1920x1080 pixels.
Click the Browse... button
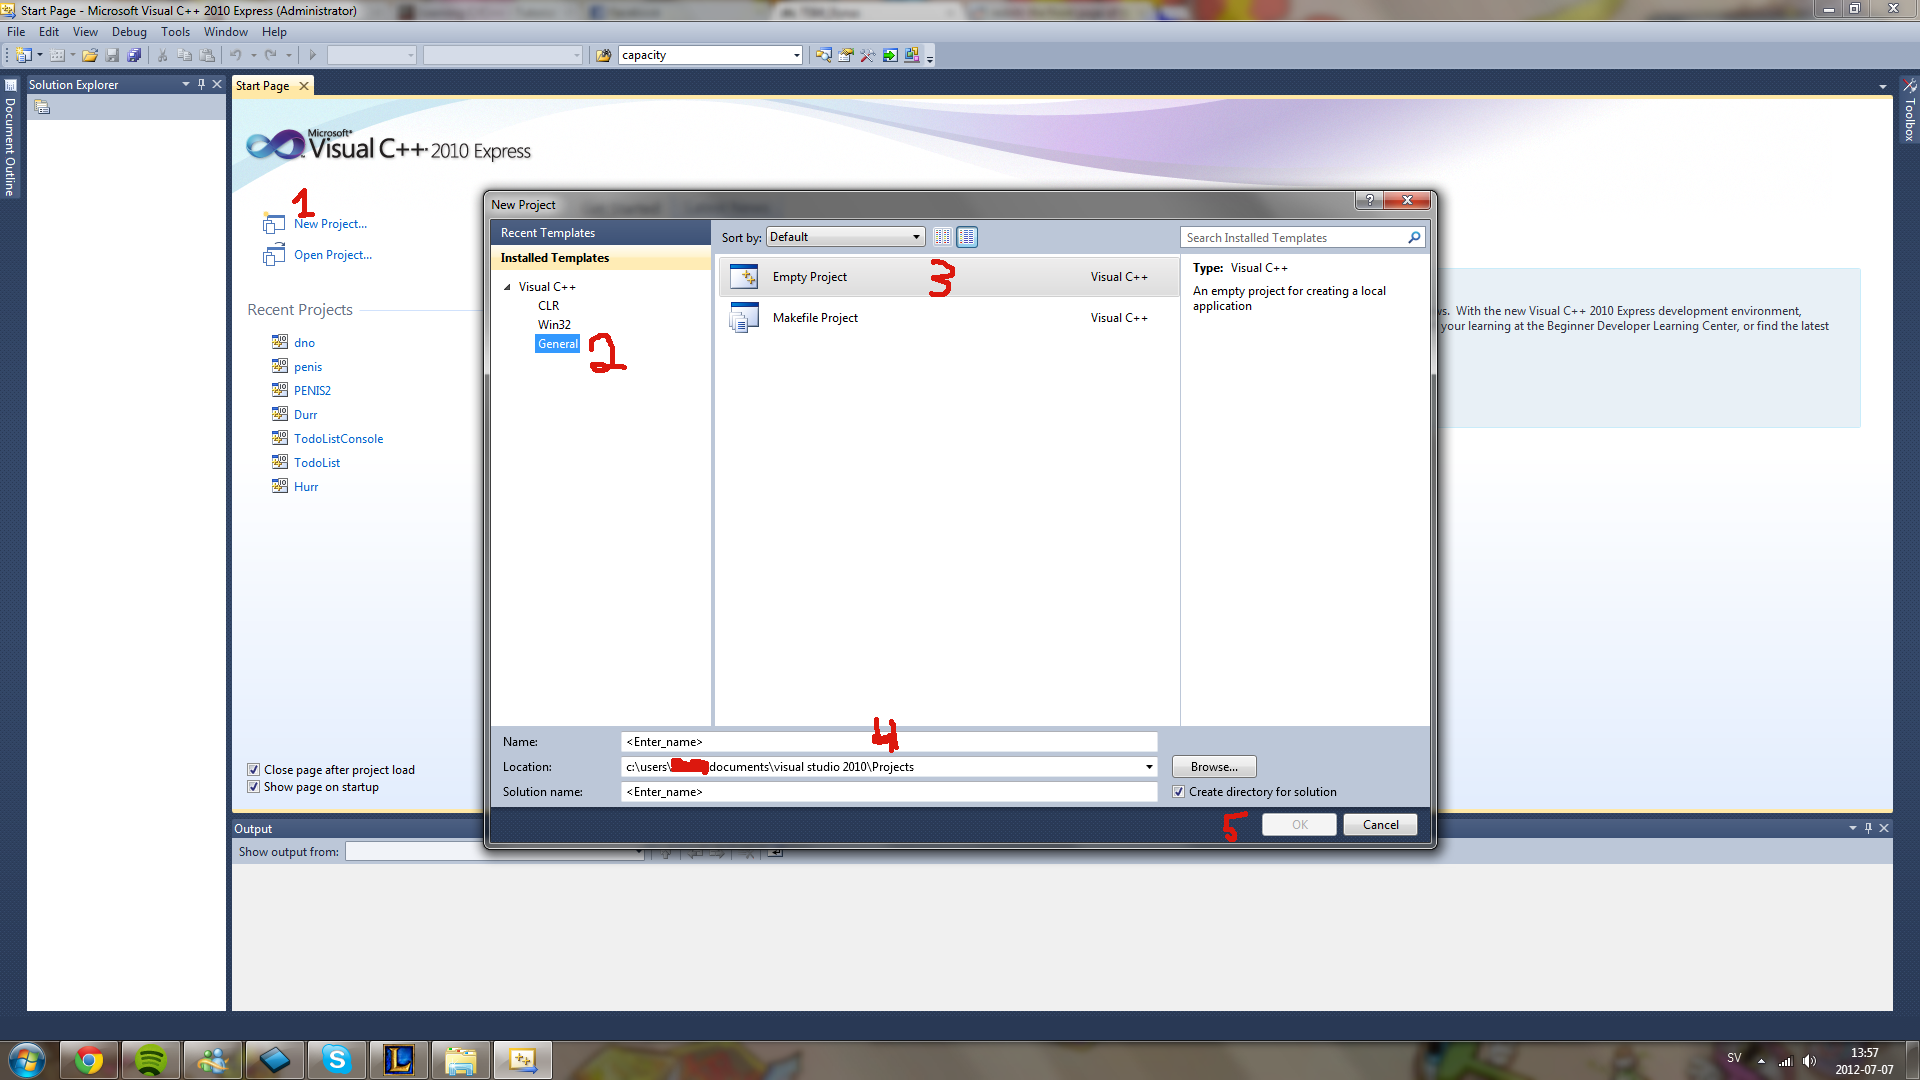(x=1214, y=767)
